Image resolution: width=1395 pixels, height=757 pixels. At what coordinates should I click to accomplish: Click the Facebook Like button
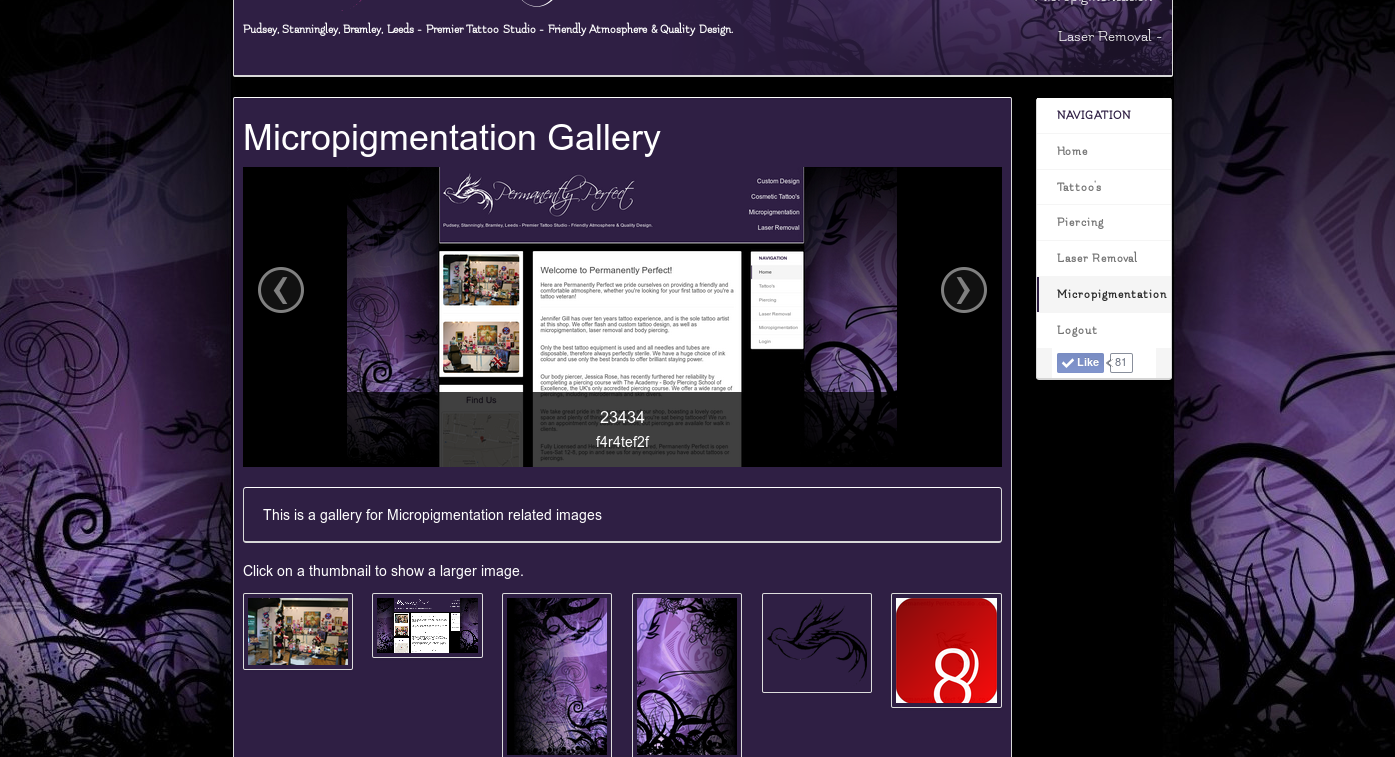(1080, 363)
